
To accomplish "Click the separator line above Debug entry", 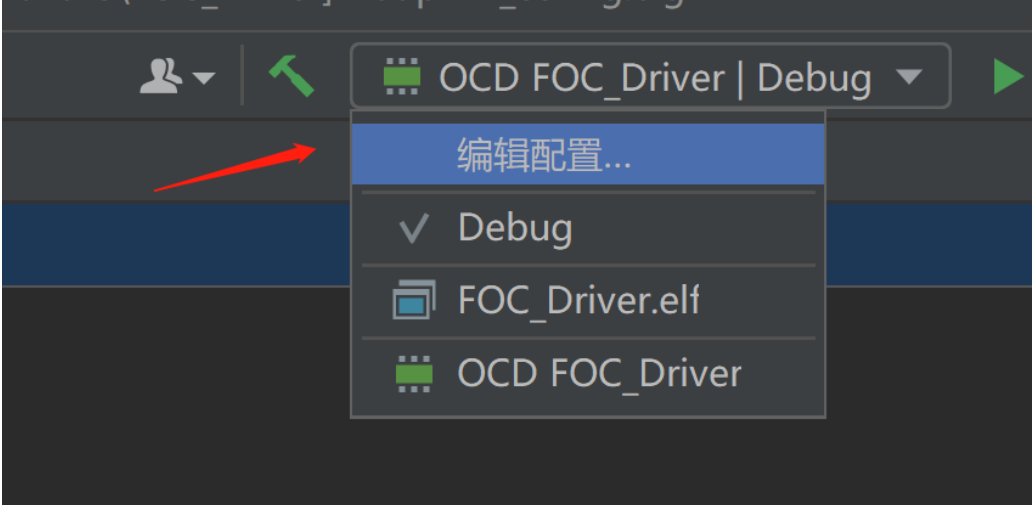I will [x=588, y=192].
